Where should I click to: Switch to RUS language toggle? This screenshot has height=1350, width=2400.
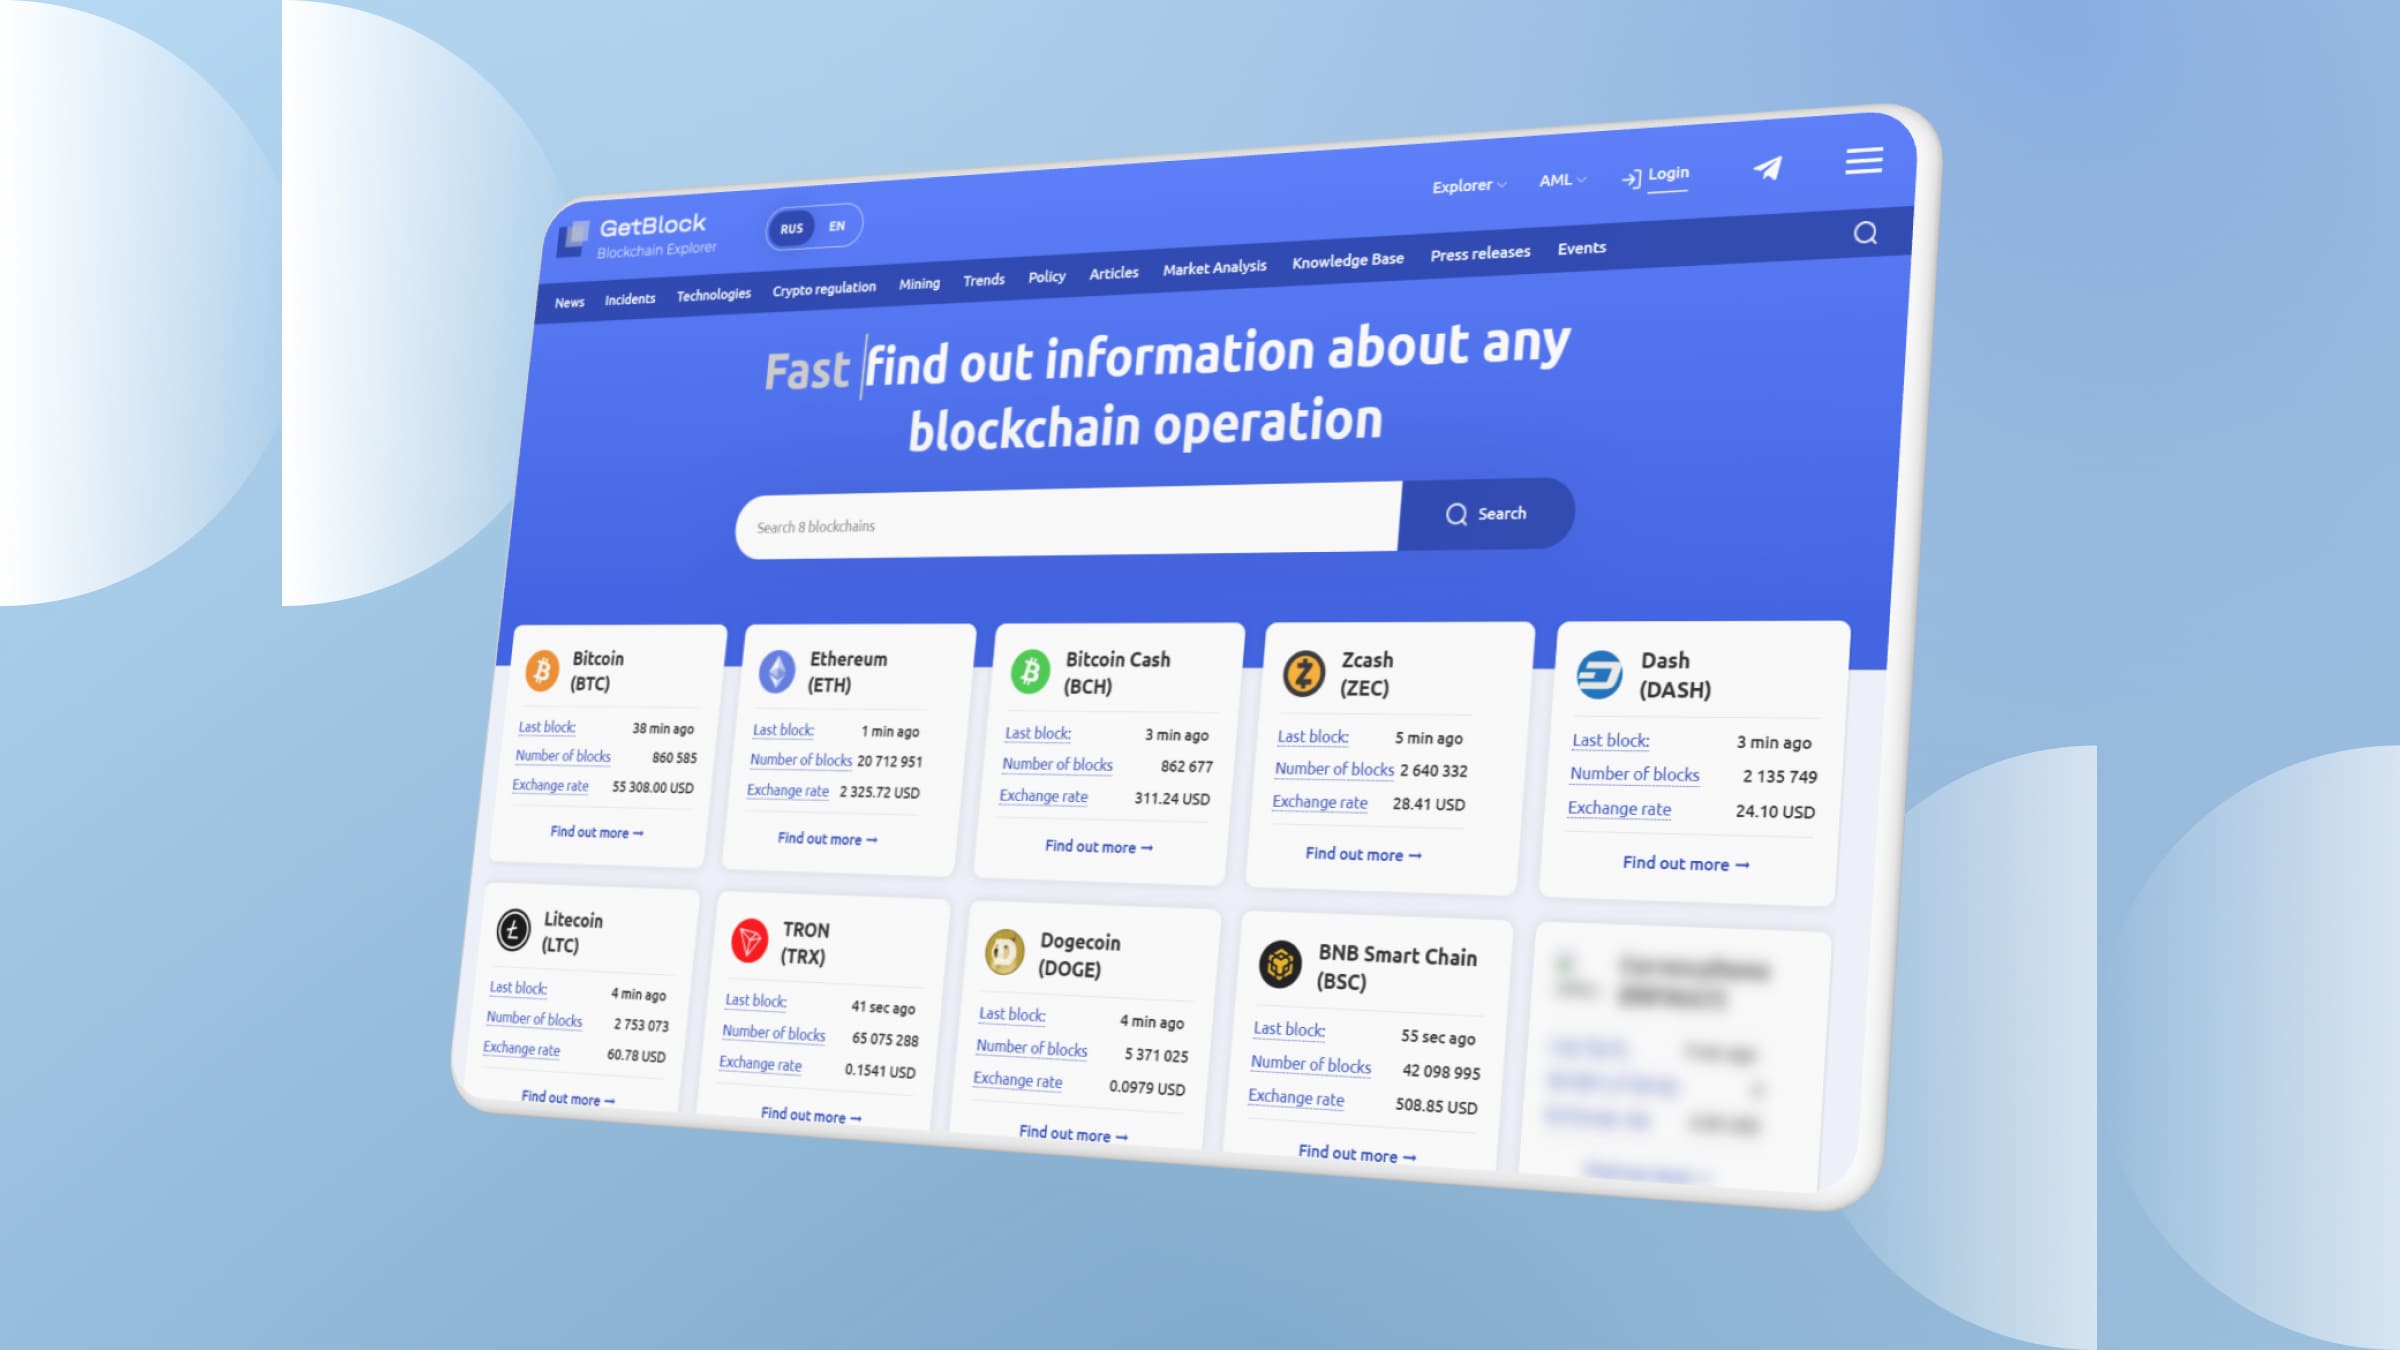(790, 227)
